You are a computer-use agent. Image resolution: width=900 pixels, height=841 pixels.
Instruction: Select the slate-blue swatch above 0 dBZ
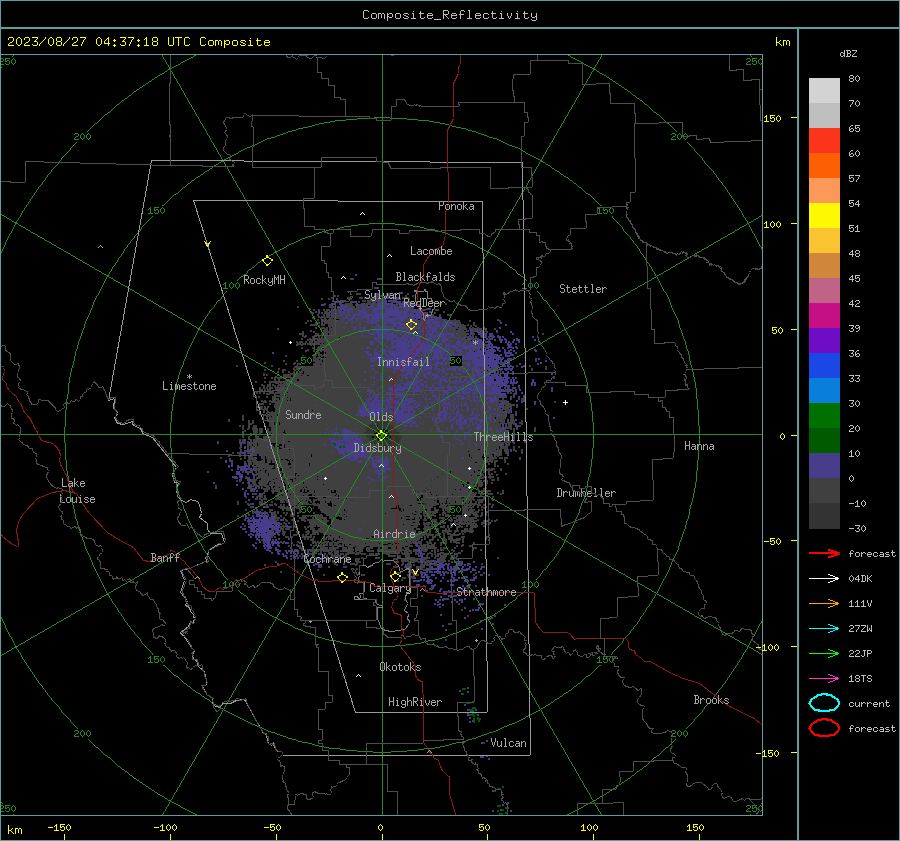pos(824,466)
